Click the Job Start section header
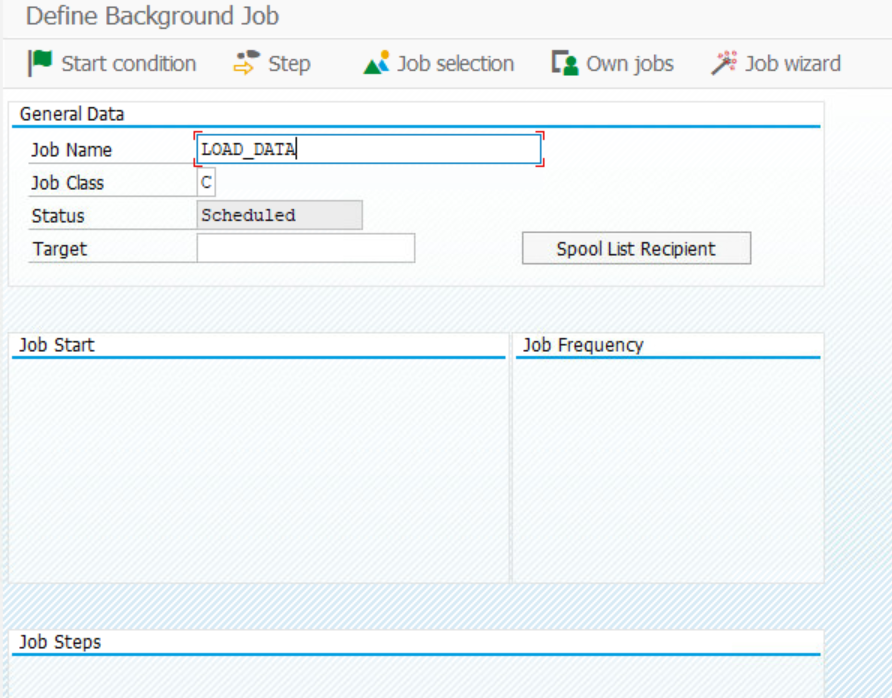 57,345
